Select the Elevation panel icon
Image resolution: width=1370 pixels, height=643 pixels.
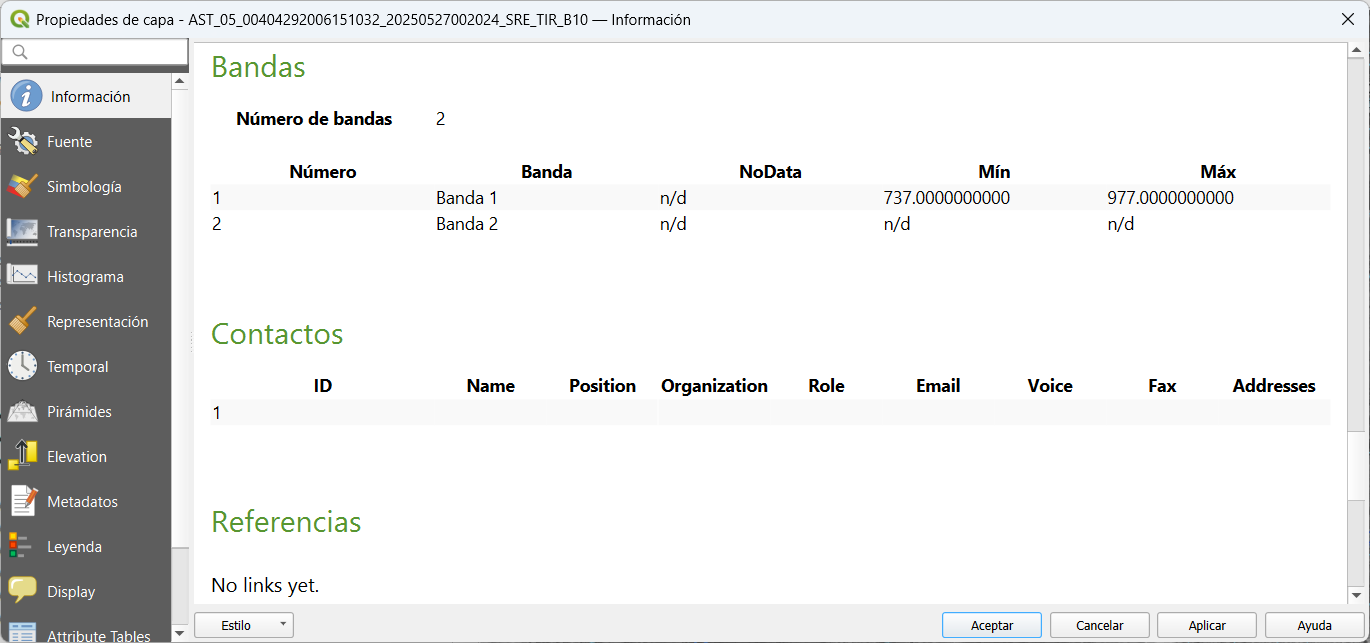point(22,456)
